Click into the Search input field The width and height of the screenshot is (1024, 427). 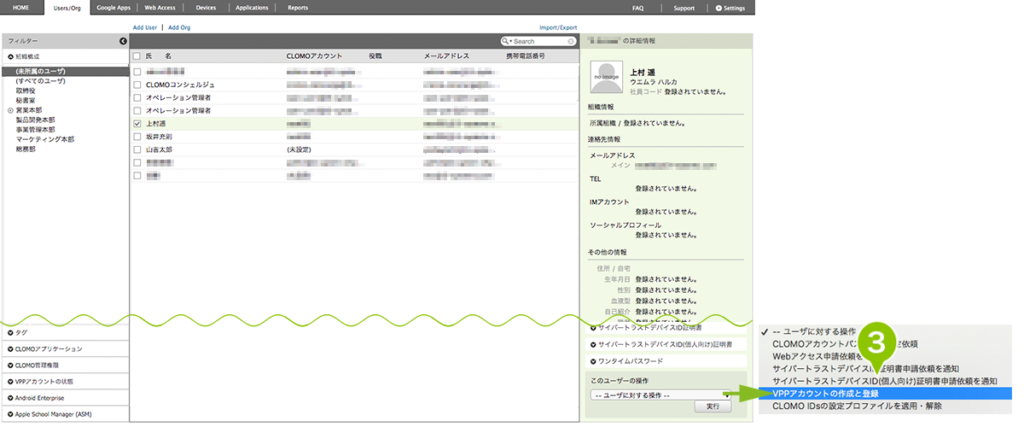[x=540, y=42]
